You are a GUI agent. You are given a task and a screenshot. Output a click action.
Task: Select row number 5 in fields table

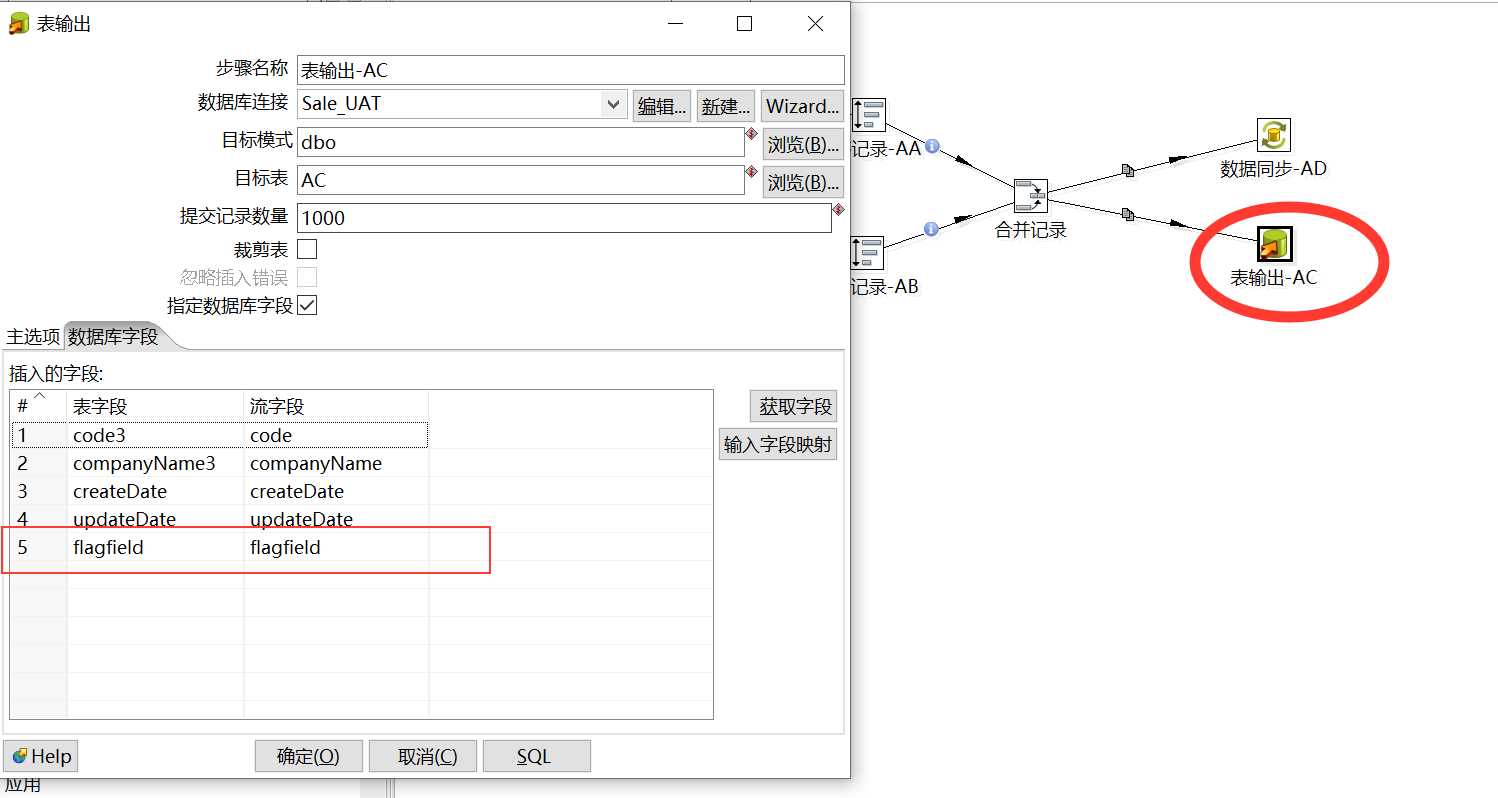[x=39, y=547]
